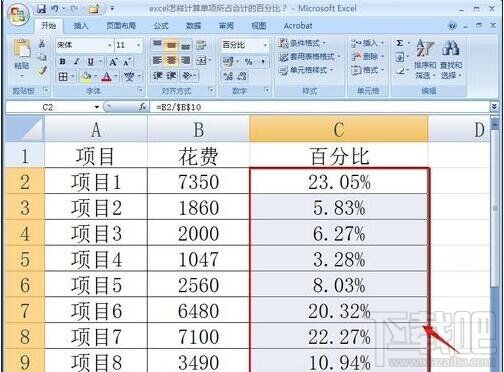504x372 pixels.
Task: Open the 百分比 number format dropdown
Action: (x=265, y=45)
